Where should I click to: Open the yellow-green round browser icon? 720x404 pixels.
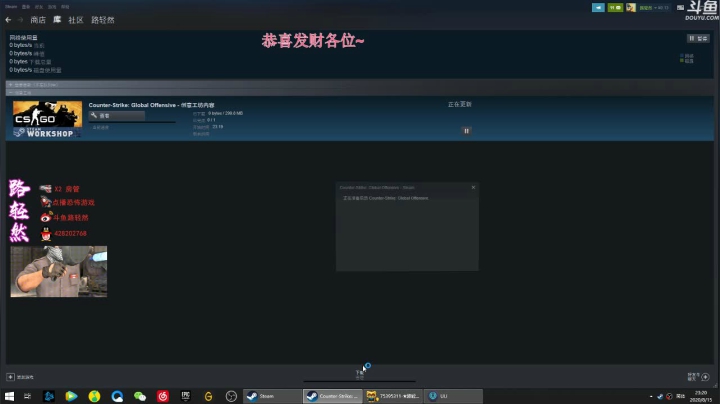pos(94,396)
